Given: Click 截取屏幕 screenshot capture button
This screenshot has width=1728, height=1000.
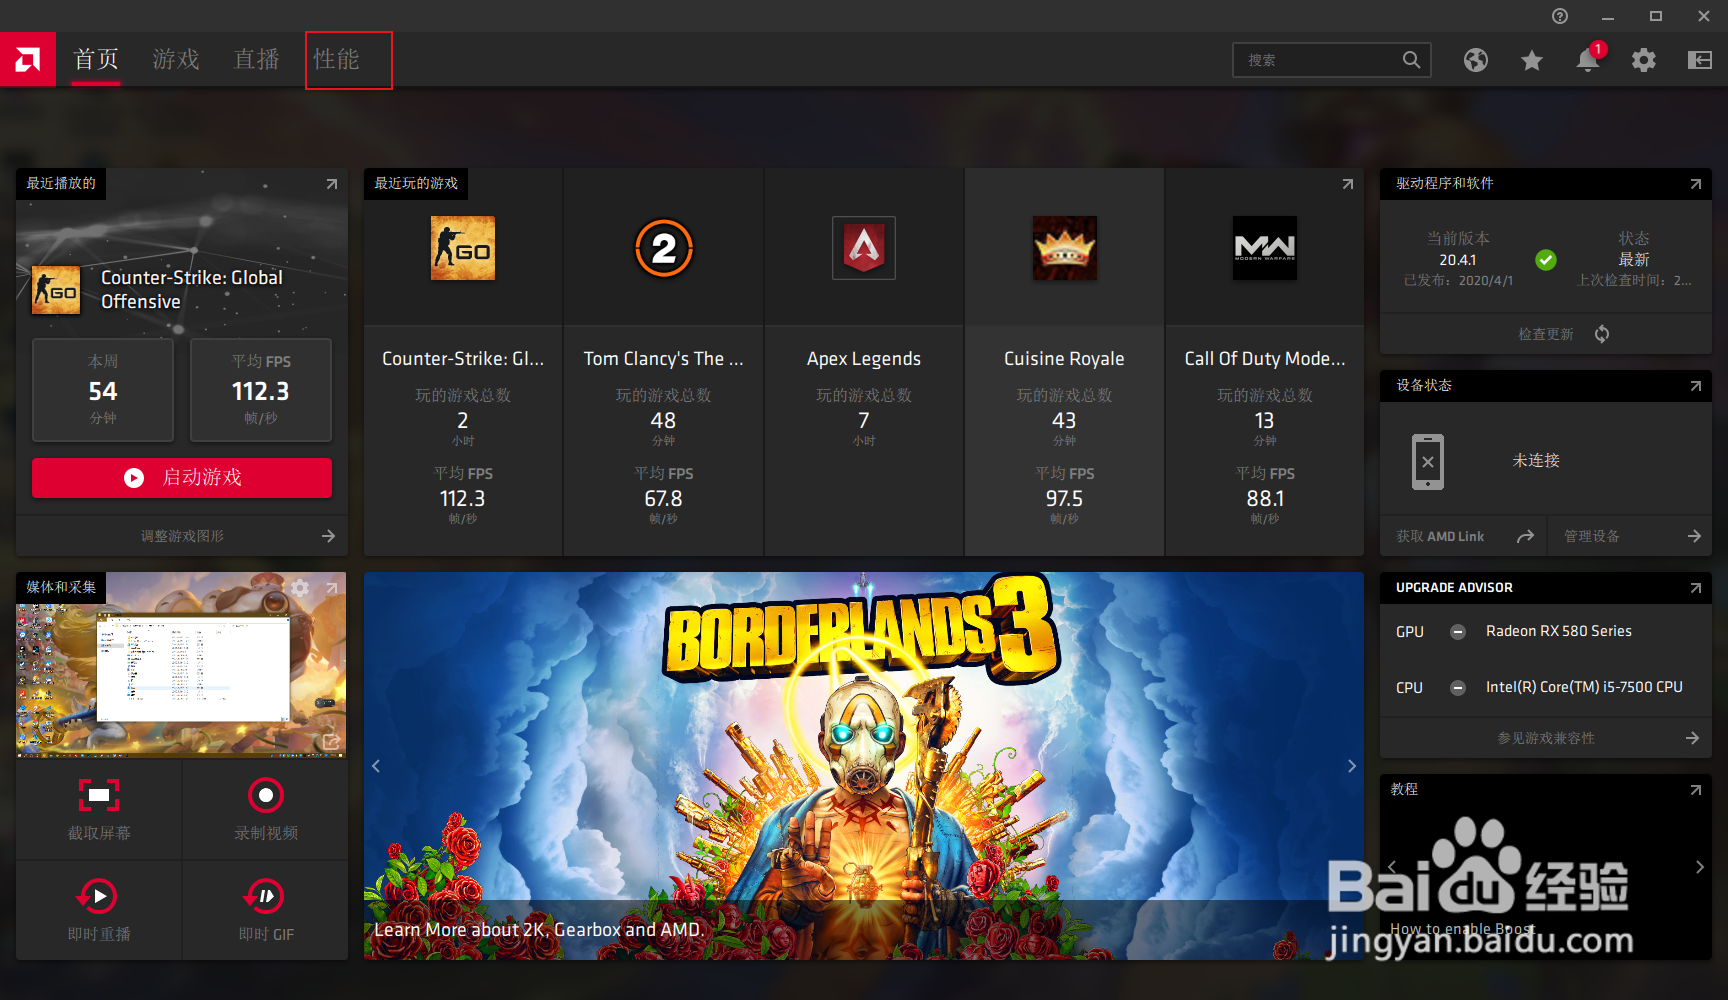Looking at the screenshot, I should tap(99, 809).
